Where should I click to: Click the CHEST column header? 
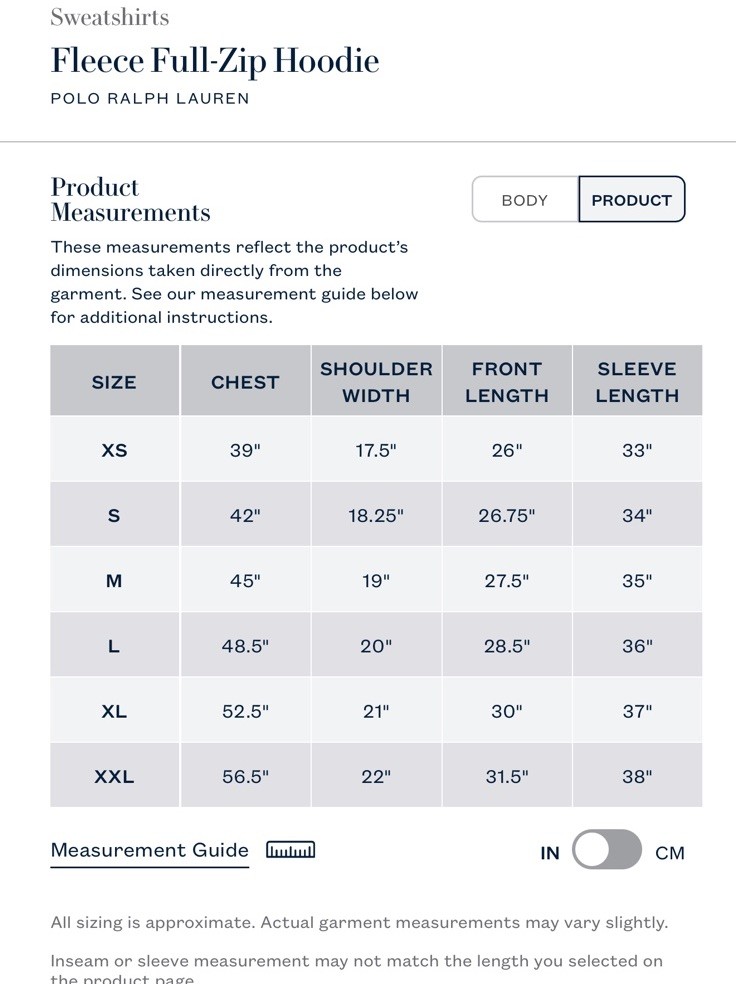pos(245,382)
